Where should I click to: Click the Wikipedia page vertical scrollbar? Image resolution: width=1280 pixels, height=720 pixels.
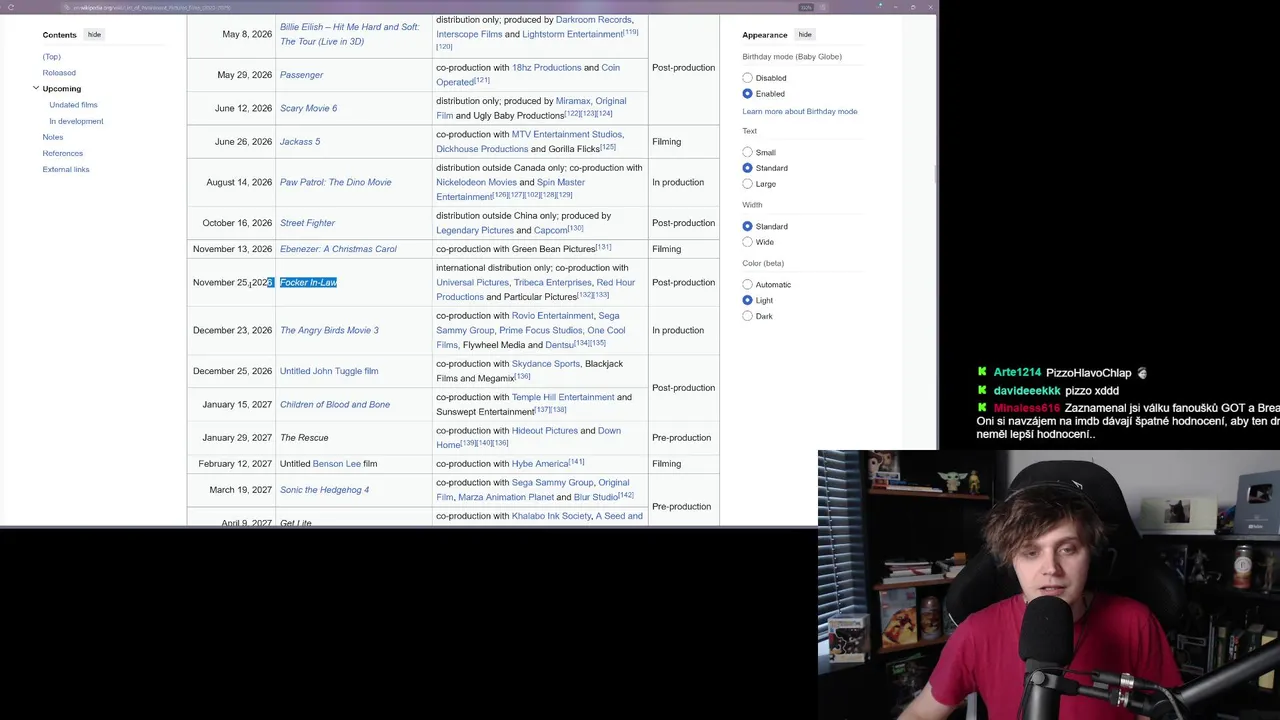click(935, 175)
